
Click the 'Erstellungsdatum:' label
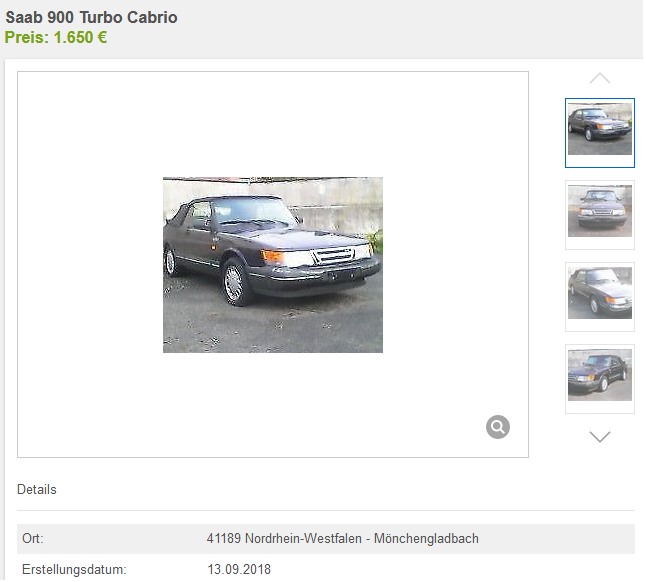[74, 569]
